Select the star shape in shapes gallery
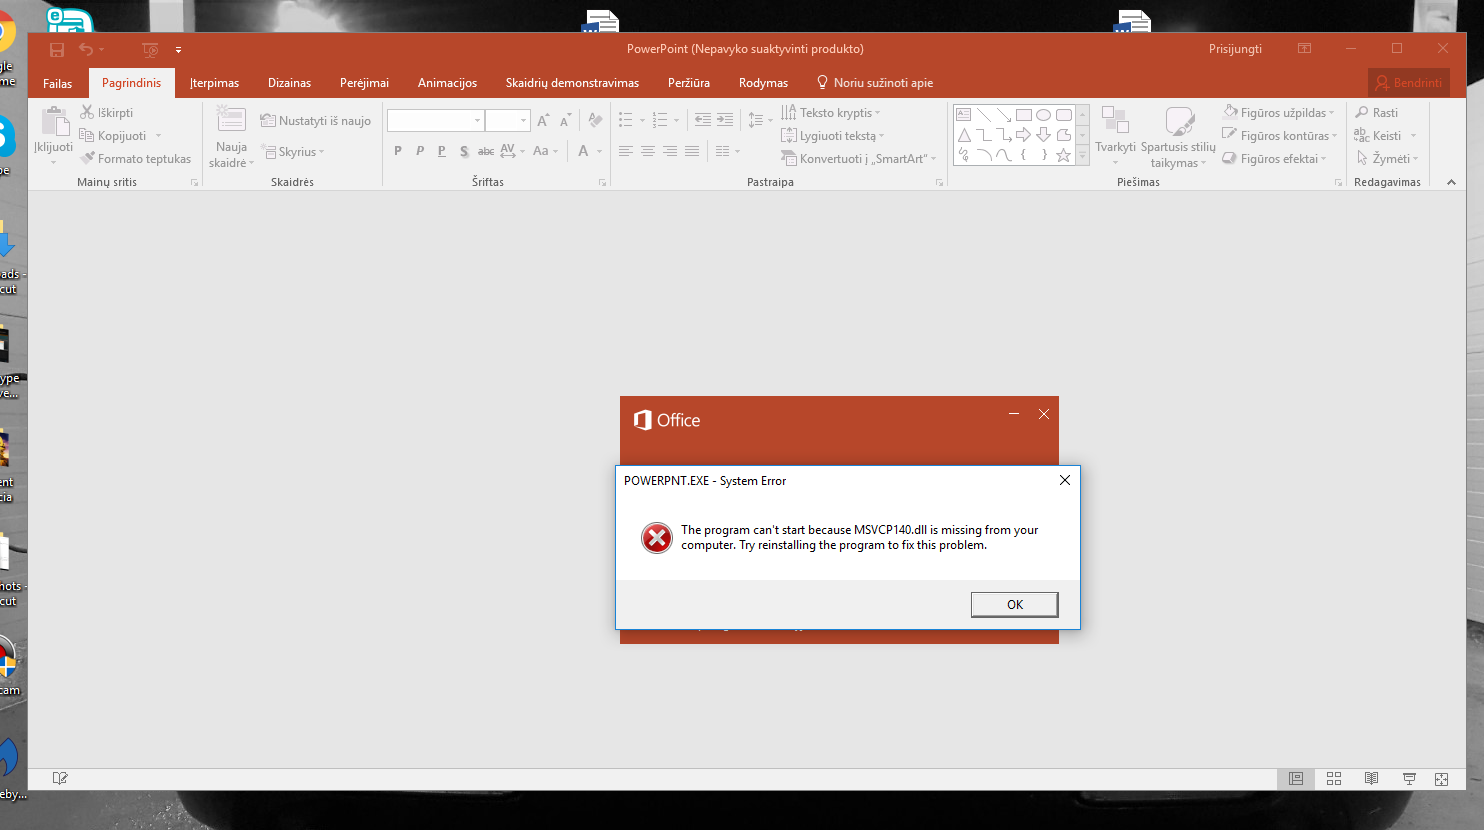 click(x=1063, y=155)
